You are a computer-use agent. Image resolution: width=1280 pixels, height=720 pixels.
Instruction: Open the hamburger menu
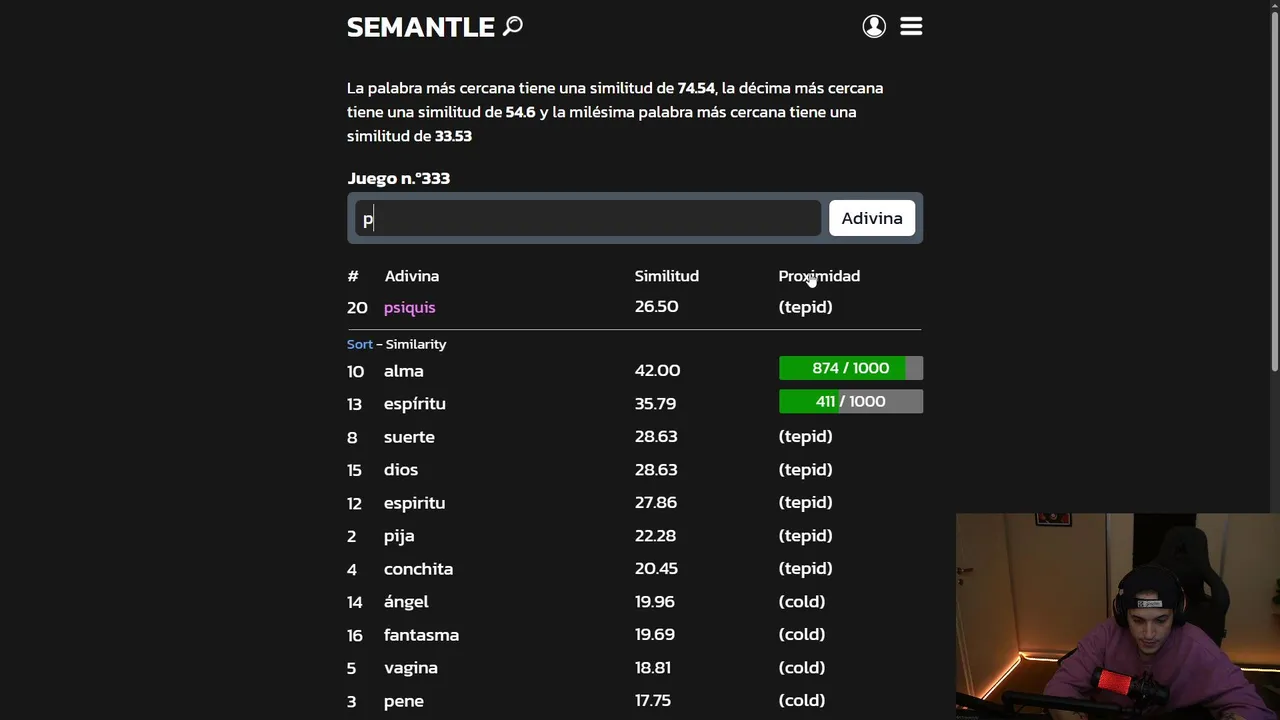click(x=911, y=26)
